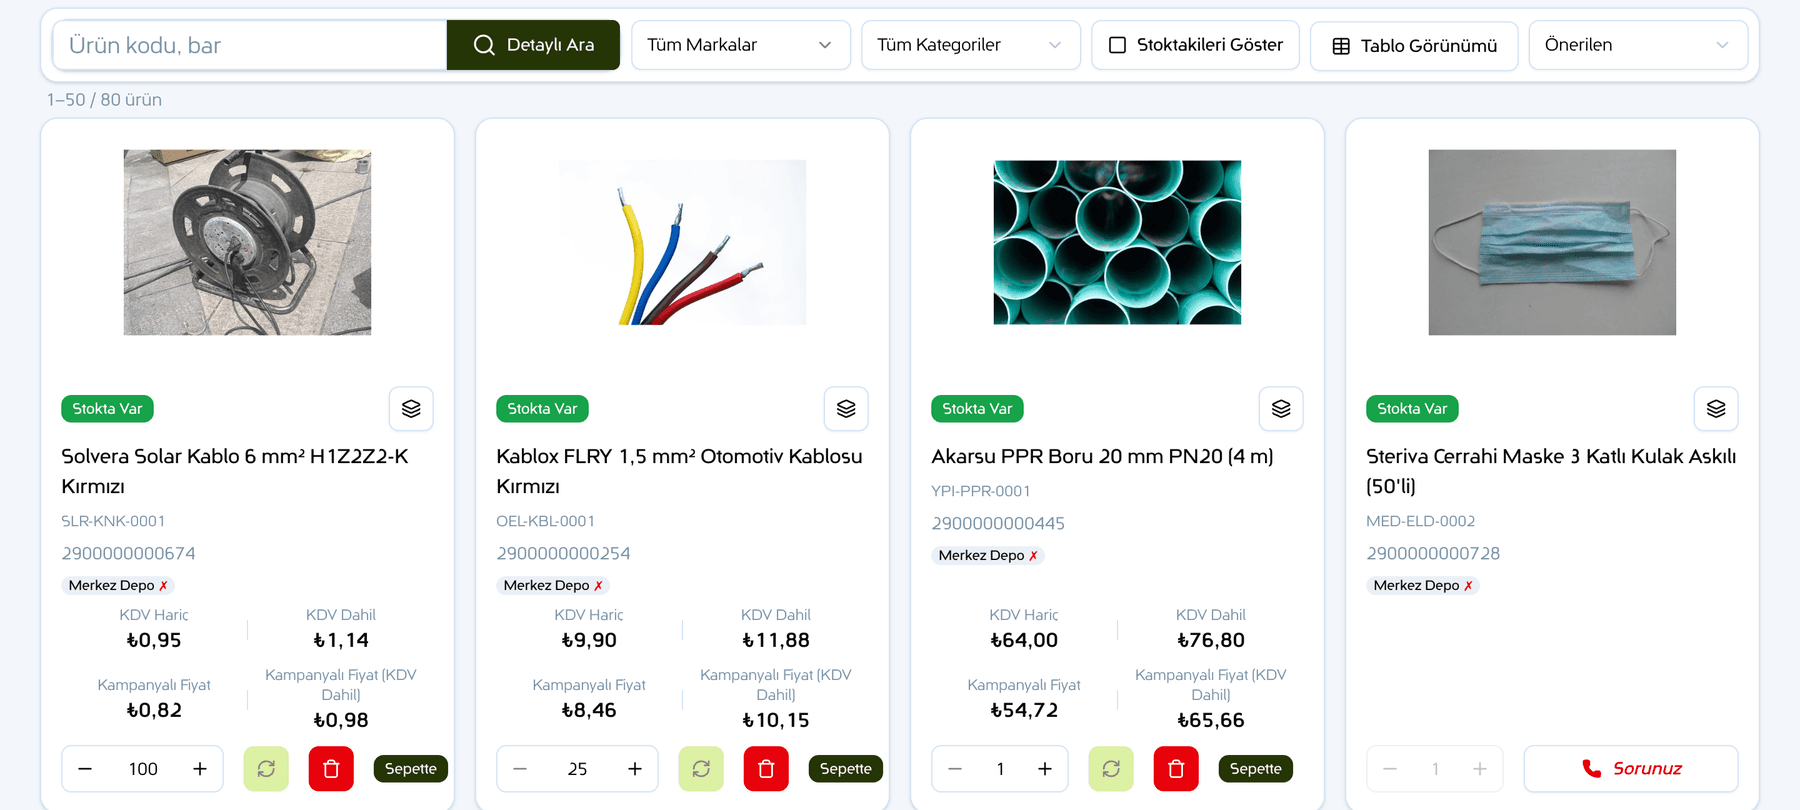Click campaign price ₺10,15
1800x810 pixels.
point(776,720)
